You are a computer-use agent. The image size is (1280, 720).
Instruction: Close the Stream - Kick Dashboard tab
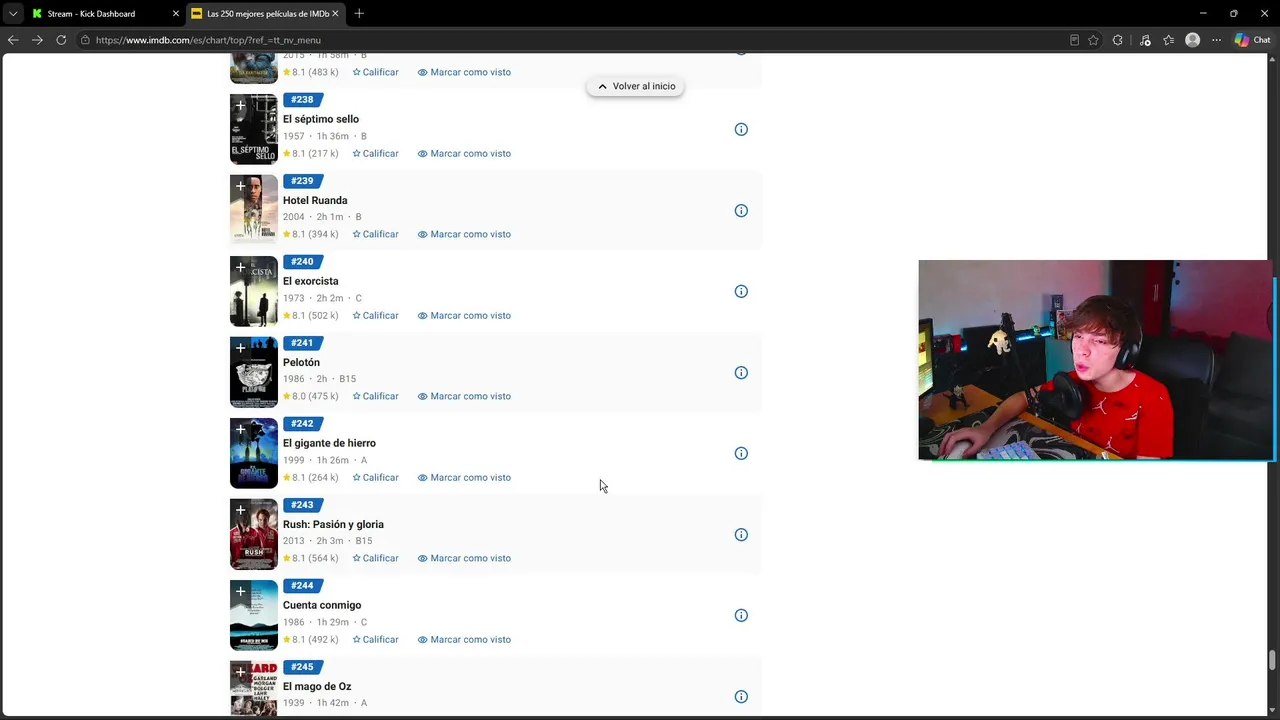[x=176, y=14]
